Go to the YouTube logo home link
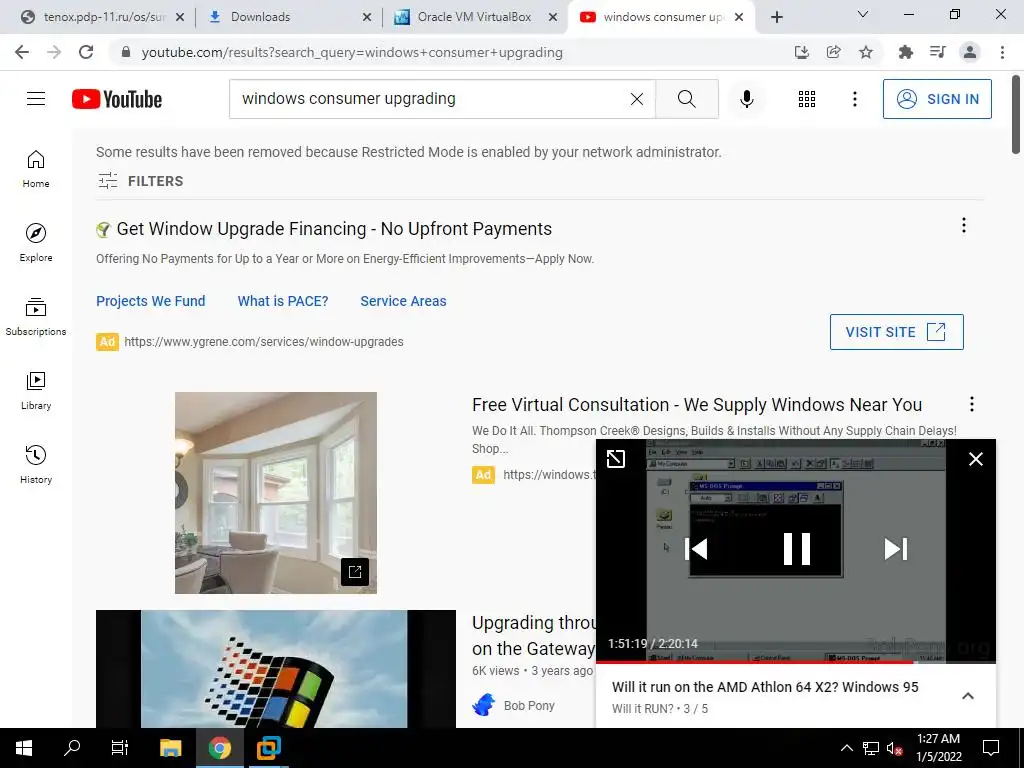The height and width of the screenshot is (768, 1024). (x=117, y=99)
